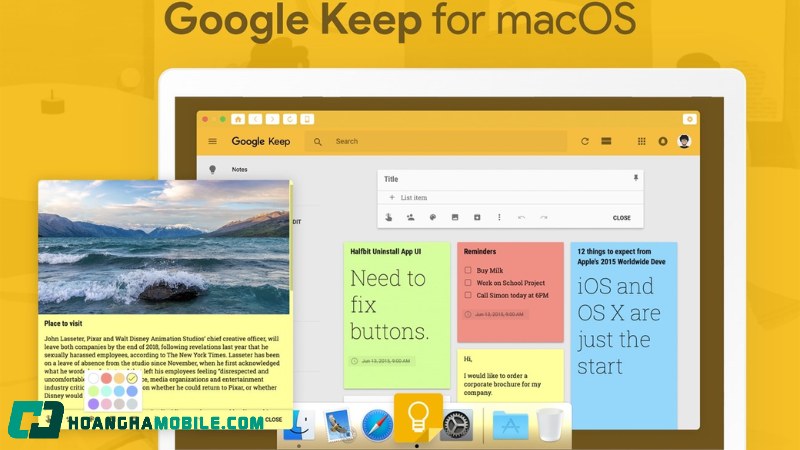The image size is (800, 450).
Task: Open Mail from the dock
Action: 338,425
